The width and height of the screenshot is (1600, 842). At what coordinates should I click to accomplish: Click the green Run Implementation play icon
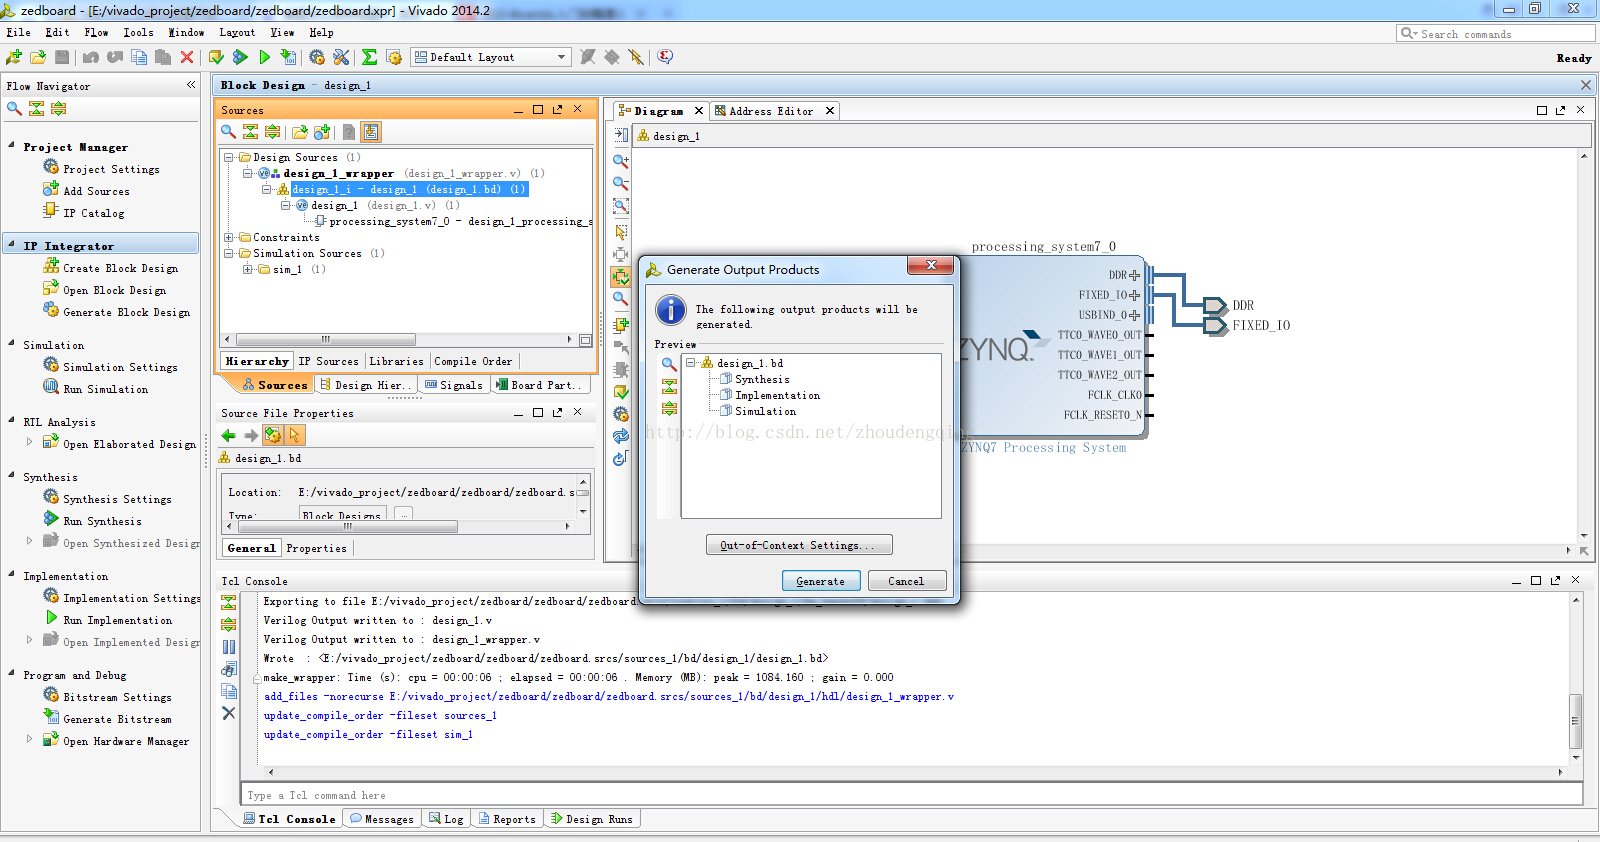pos(264,57)
